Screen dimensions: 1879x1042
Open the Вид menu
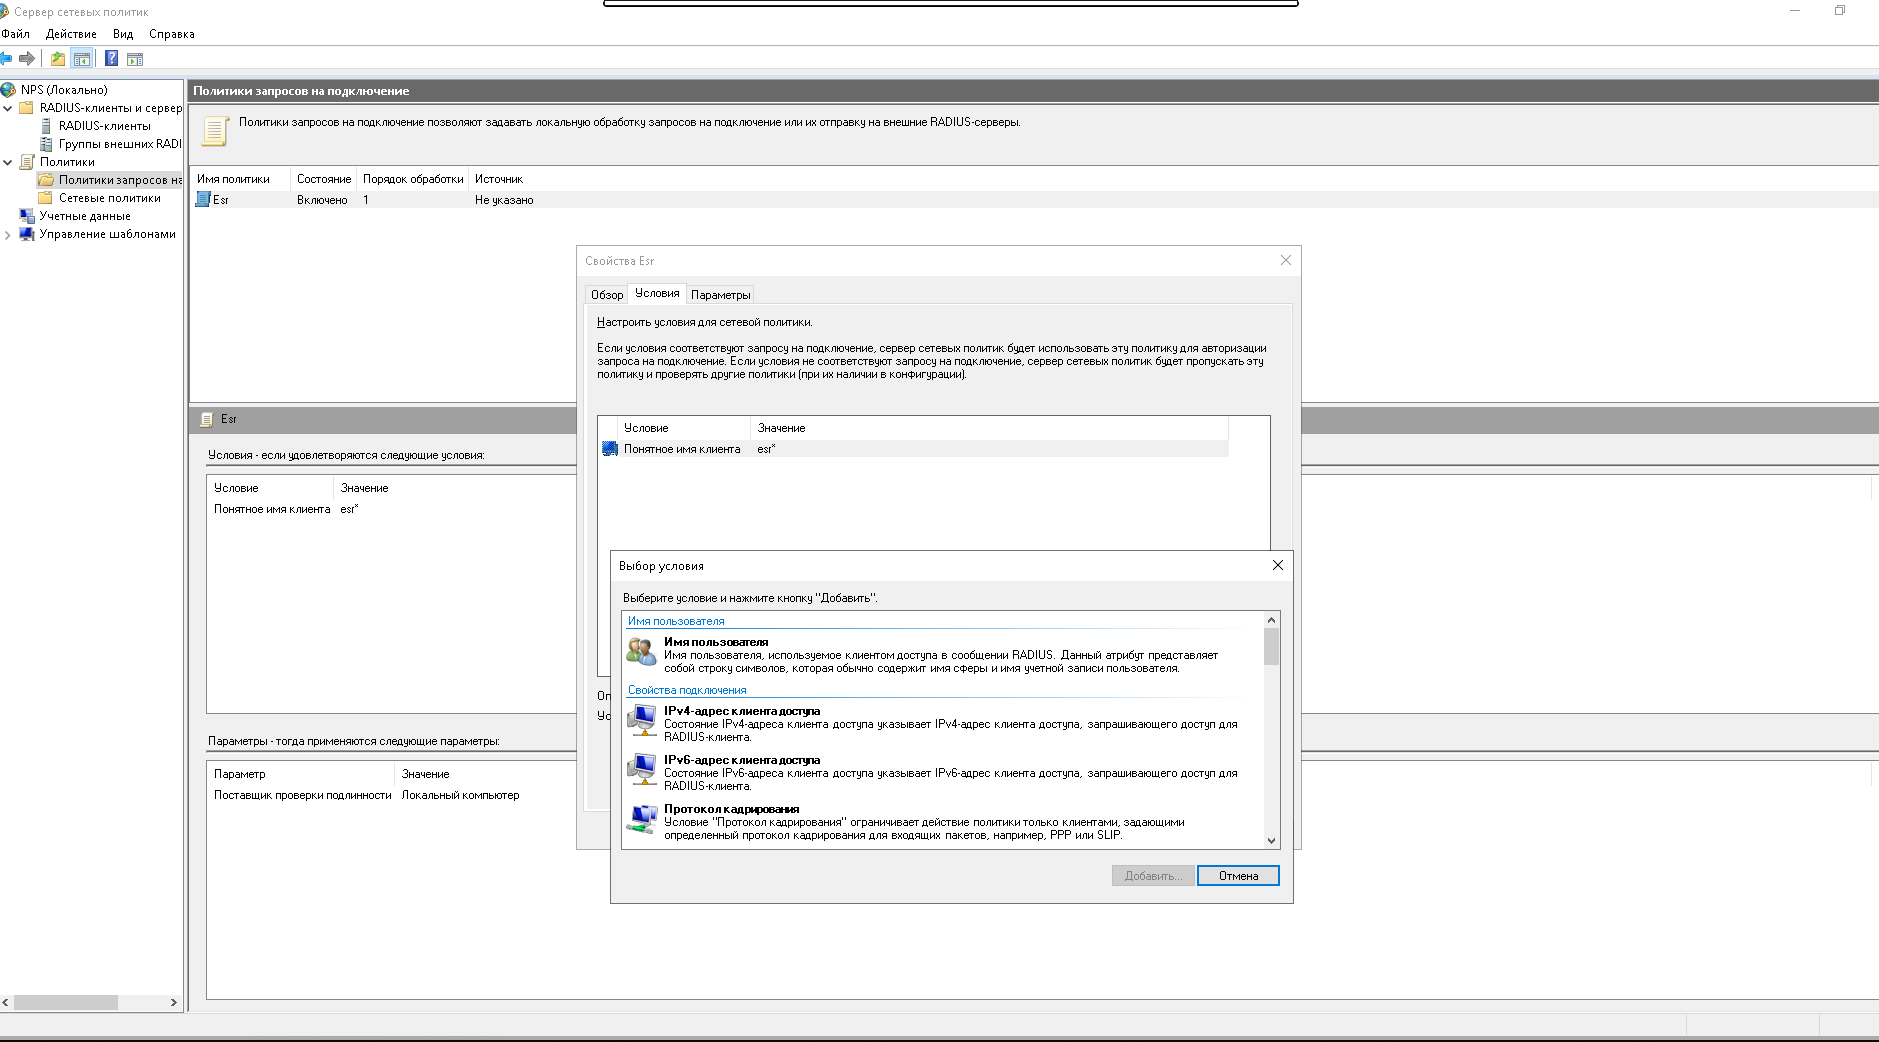(123, 34)
